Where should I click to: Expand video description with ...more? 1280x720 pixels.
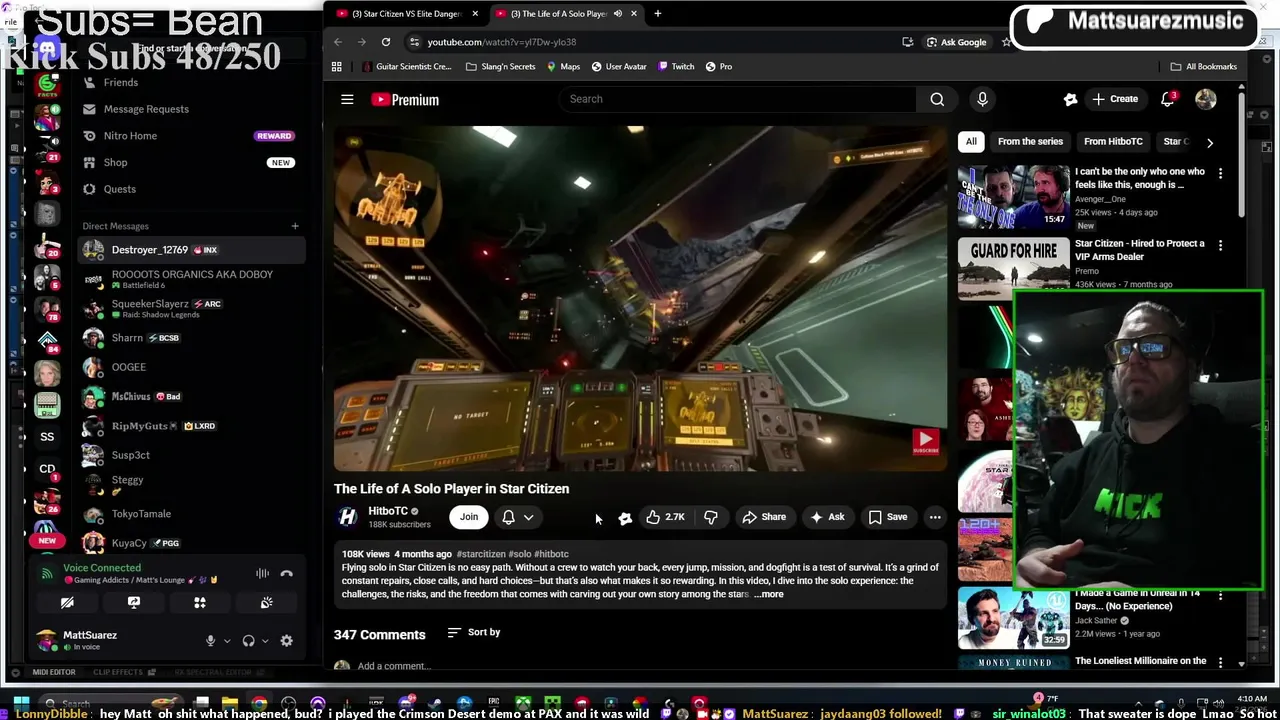click(769, 594)
